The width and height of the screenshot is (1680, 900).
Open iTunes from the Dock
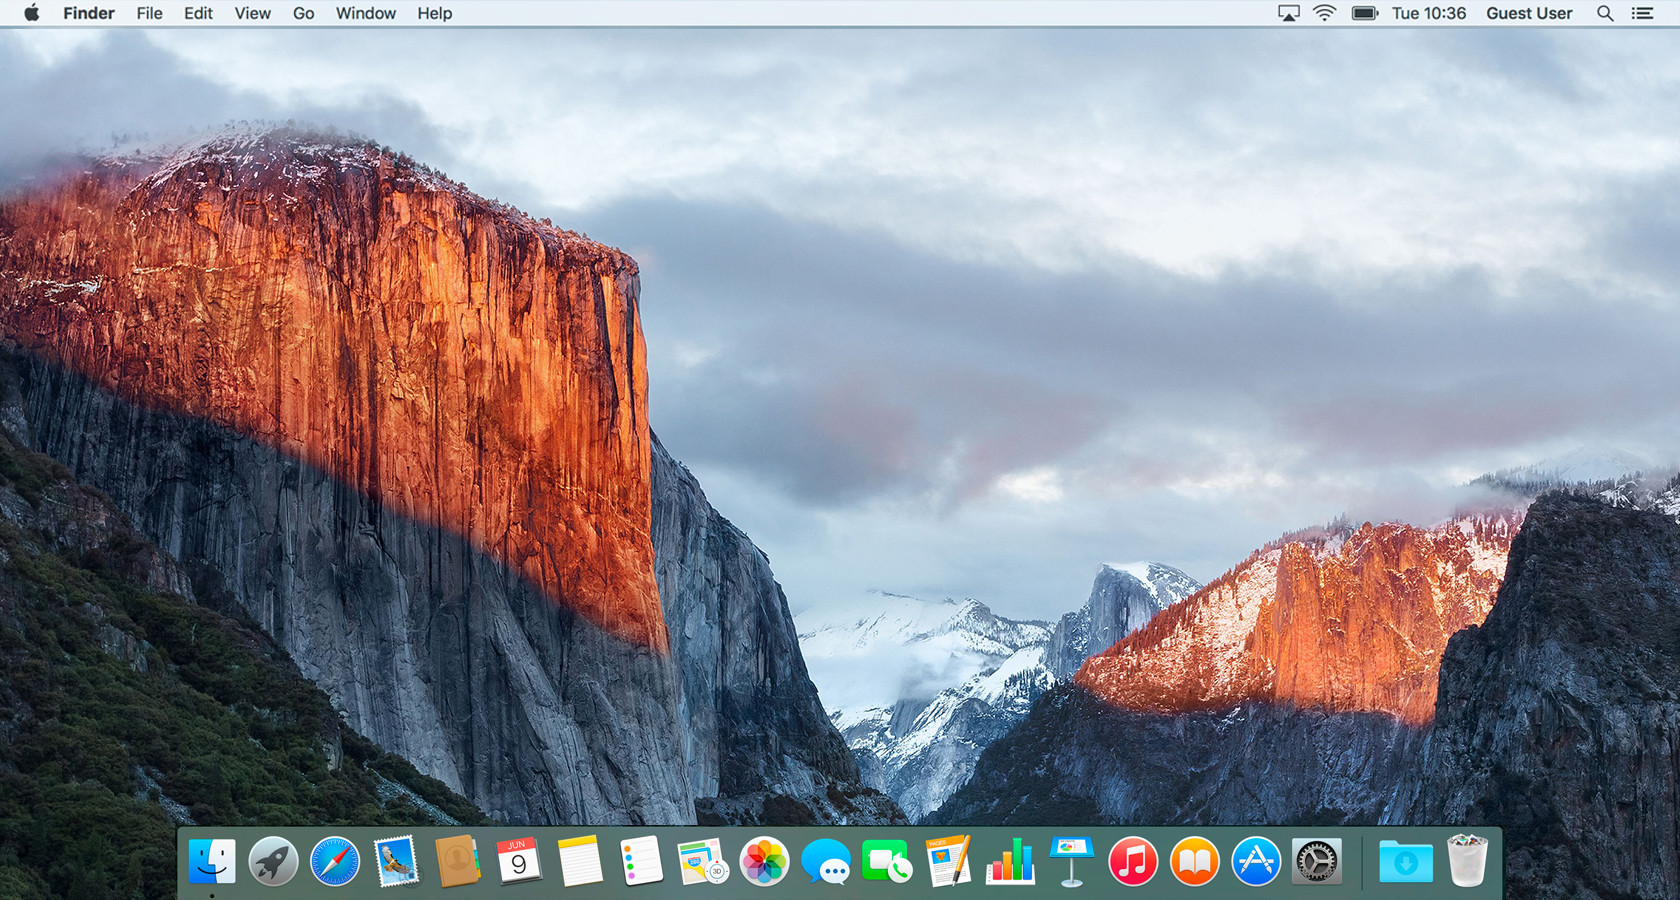tap(1133, 862)
